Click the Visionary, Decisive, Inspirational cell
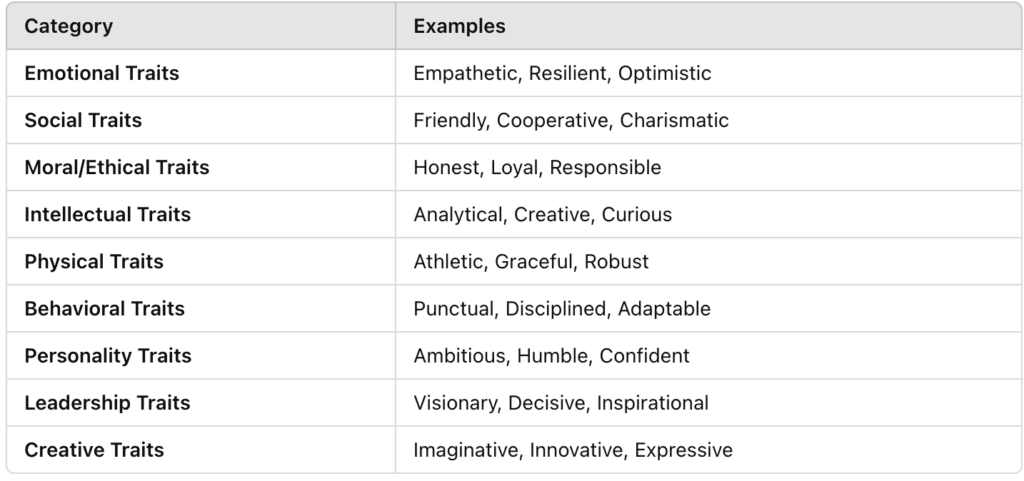The width and height of the screenshot is (1024, 481). (x=561, y=402)
